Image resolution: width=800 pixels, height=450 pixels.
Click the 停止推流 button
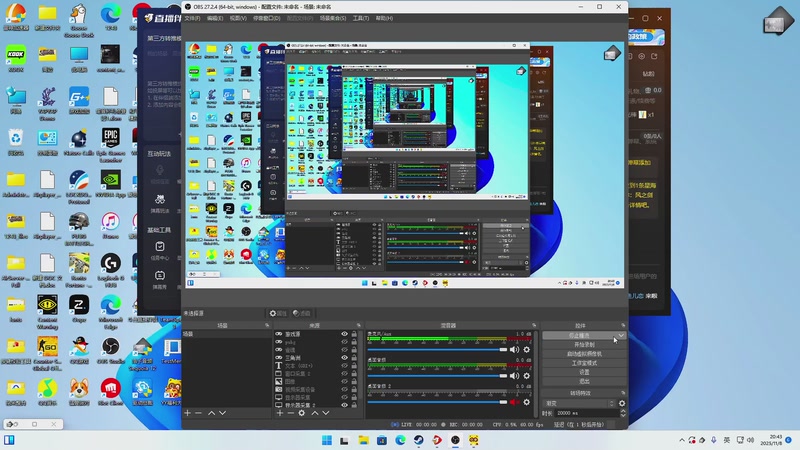click(580, 335)
